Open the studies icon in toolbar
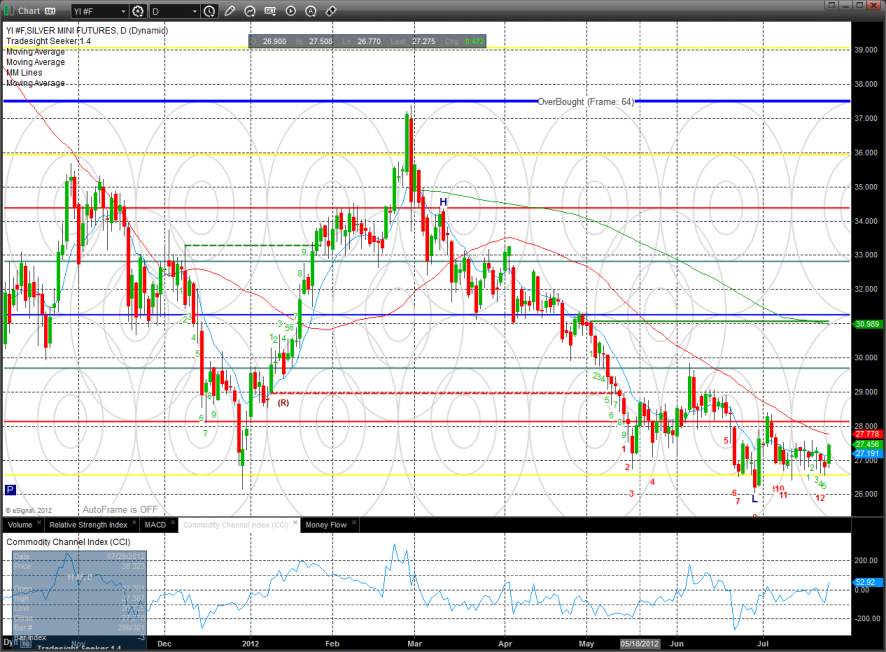886x652 pixels. point(250,11)
